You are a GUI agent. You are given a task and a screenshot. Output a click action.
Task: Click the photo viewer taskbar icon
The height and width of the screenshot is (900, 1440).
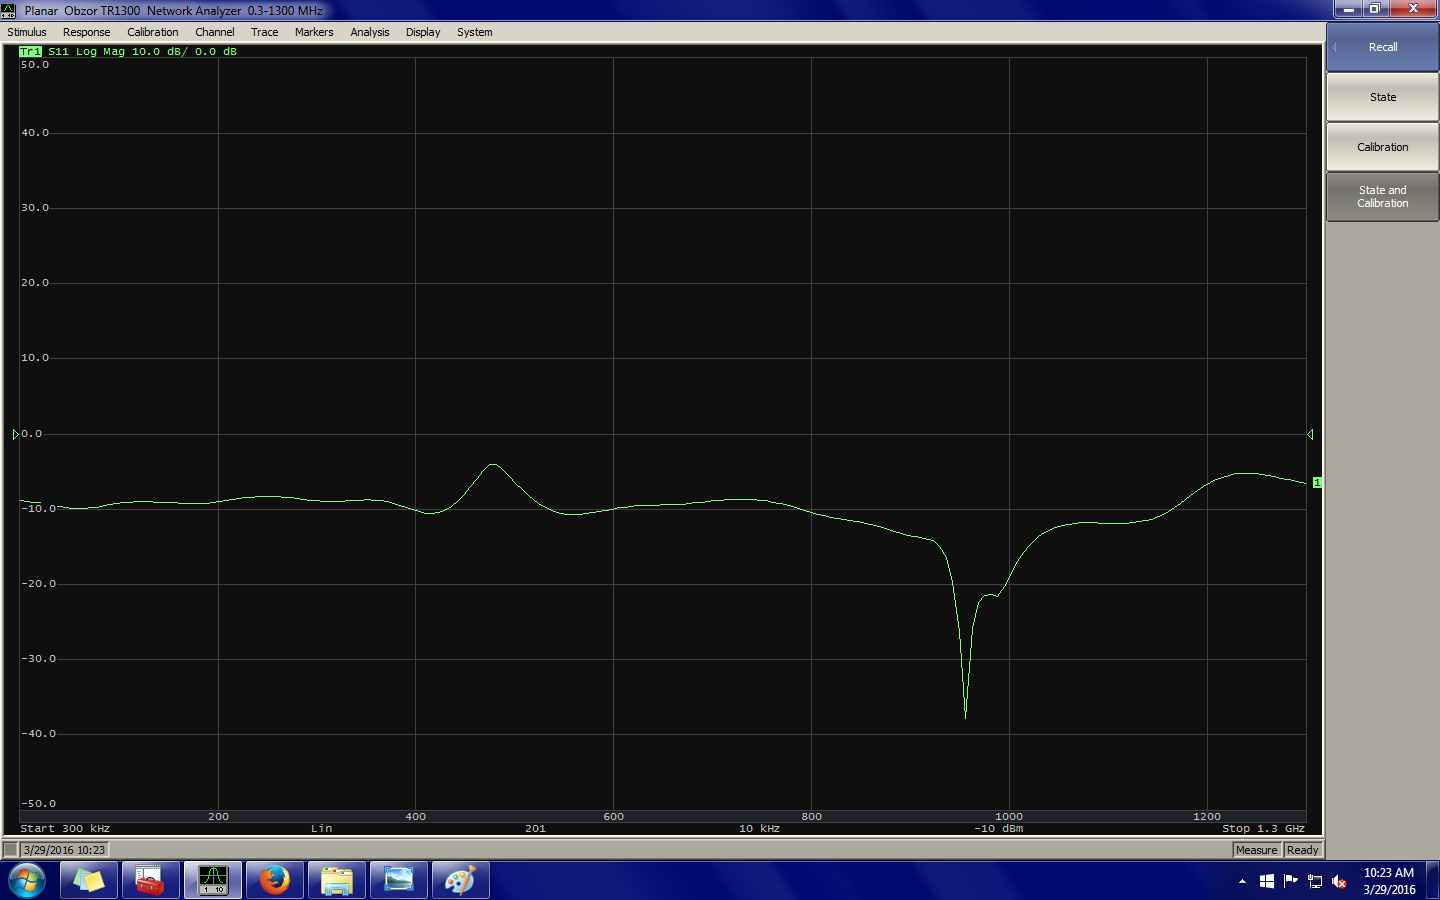click(x=398, y=880)
